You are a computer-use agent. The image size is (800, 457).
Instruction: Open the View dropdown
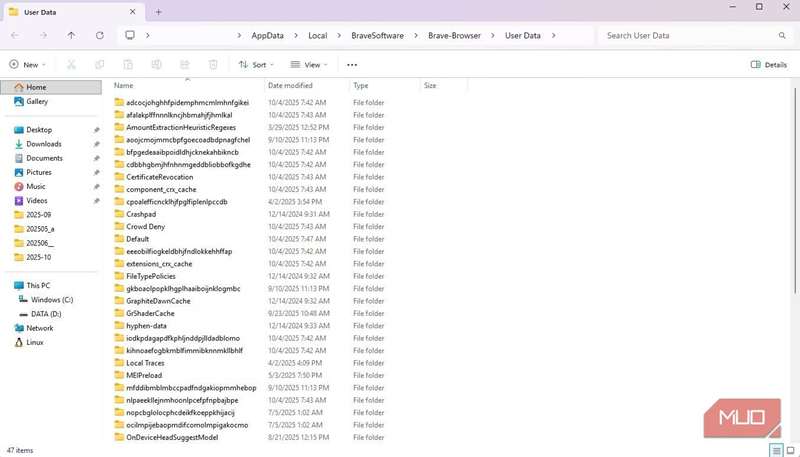(309, 64)
